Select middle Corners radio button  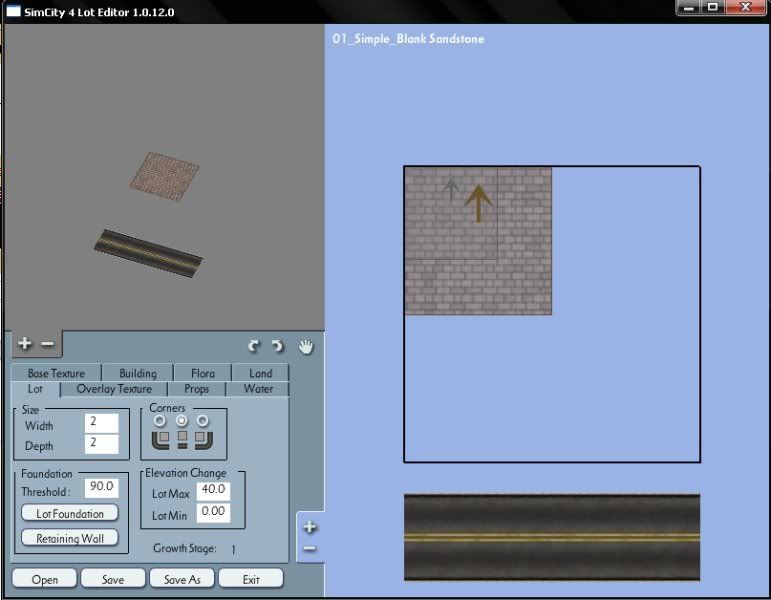(182, 421)
